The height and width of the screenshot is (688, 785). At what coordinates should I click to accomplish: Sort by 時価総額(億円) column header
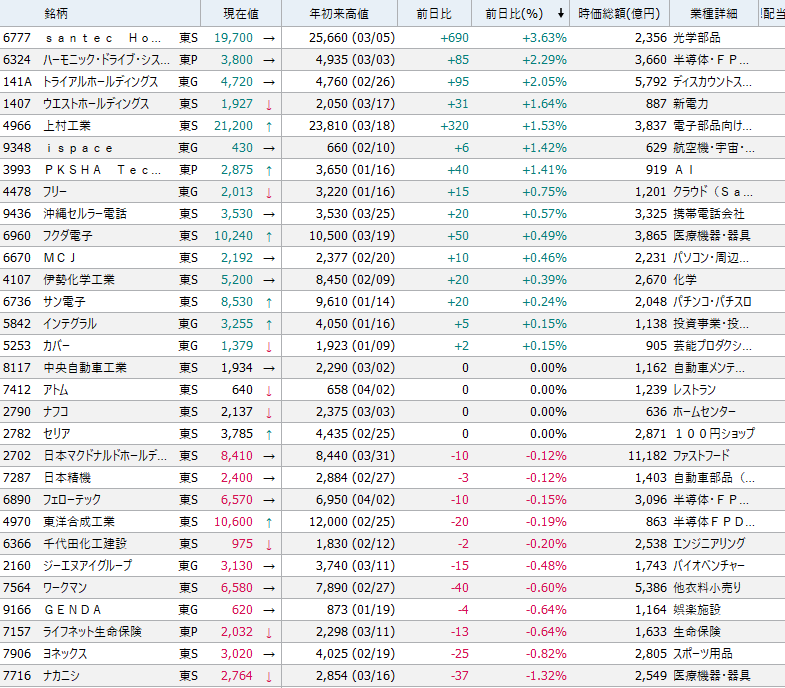click(619, 13)
